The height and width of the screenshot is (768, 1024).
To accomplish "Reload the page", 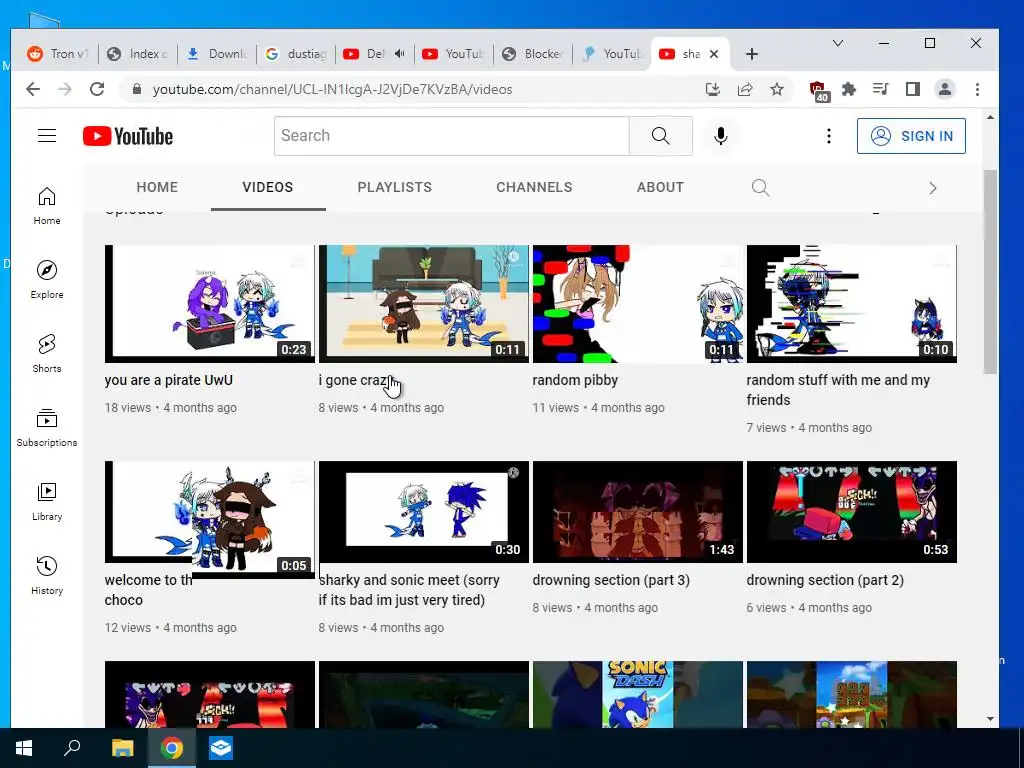I will tap(97, 89).
